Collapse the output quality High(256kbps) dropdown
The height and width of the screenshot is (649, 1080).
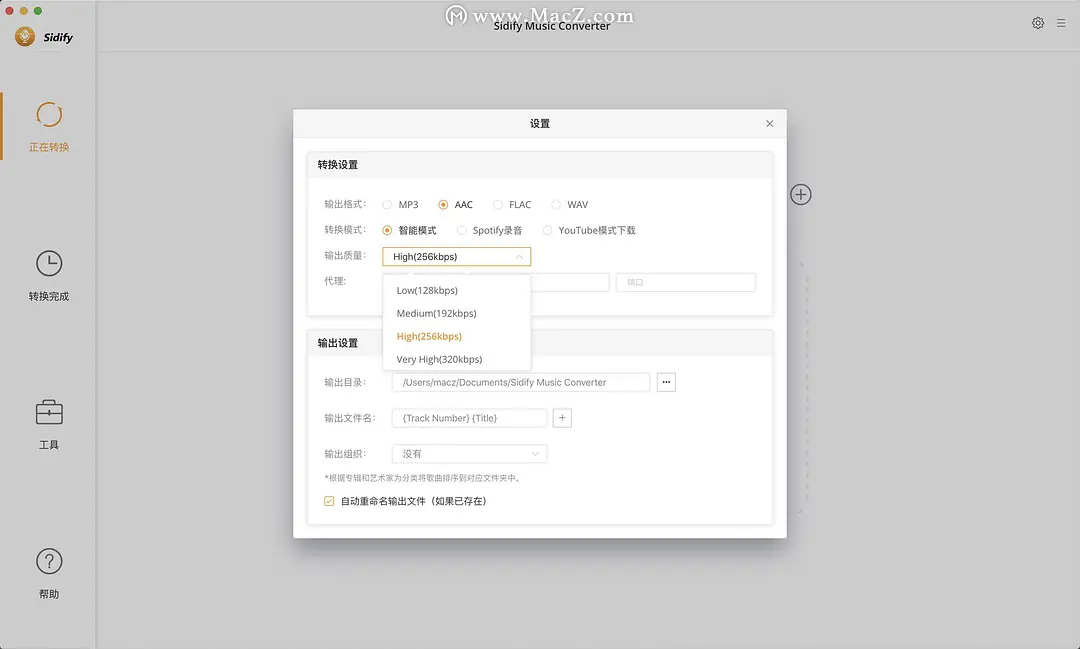(457, 257)
